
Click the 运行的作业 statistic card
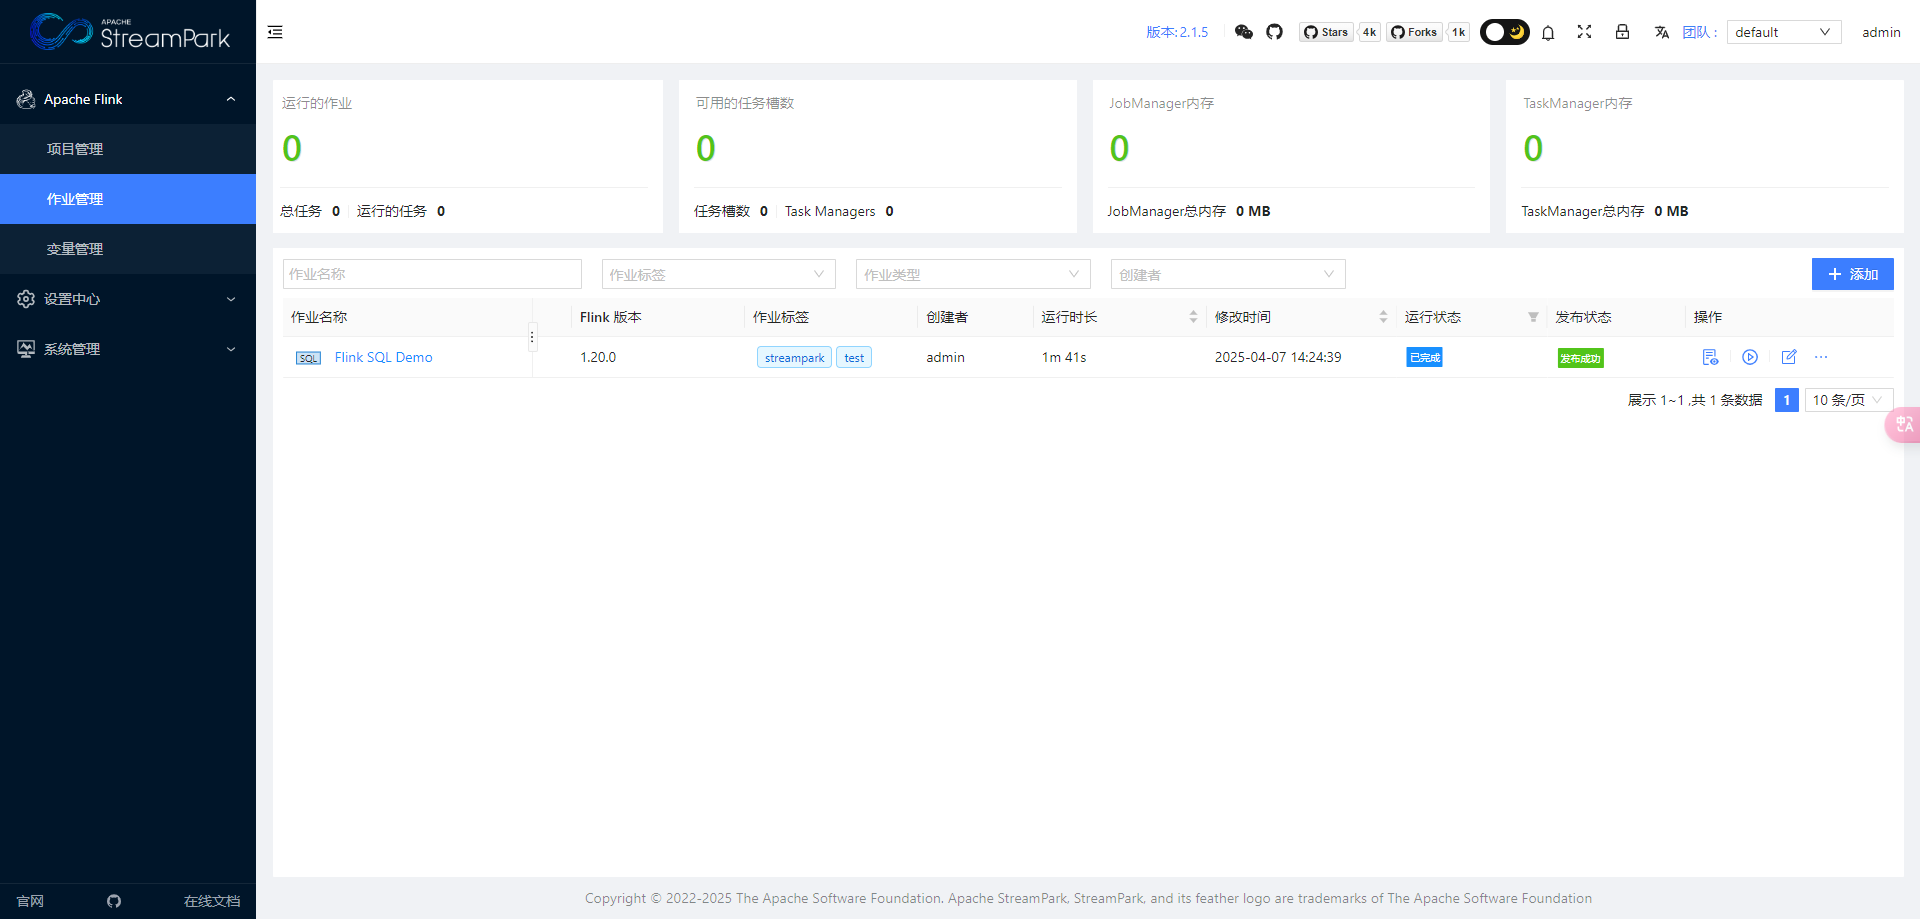(468, 156)
